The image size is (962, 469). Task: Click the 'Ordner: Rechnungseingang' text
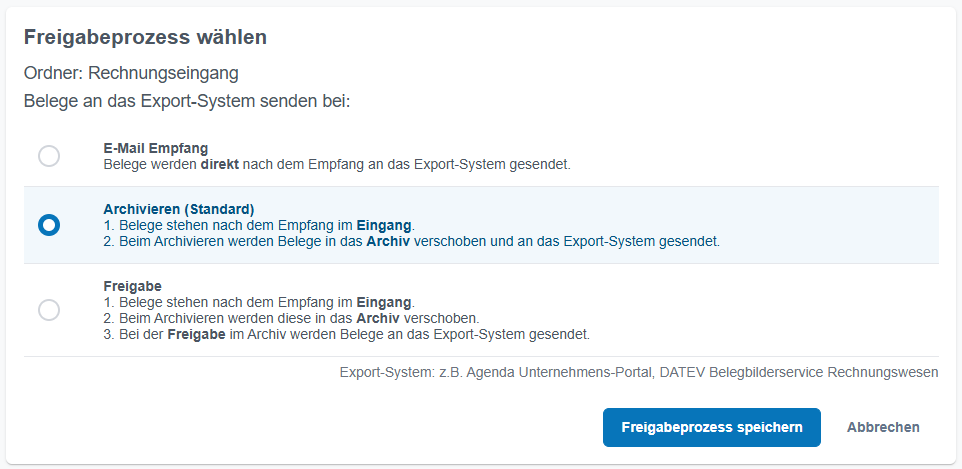(x=131, y=73)
